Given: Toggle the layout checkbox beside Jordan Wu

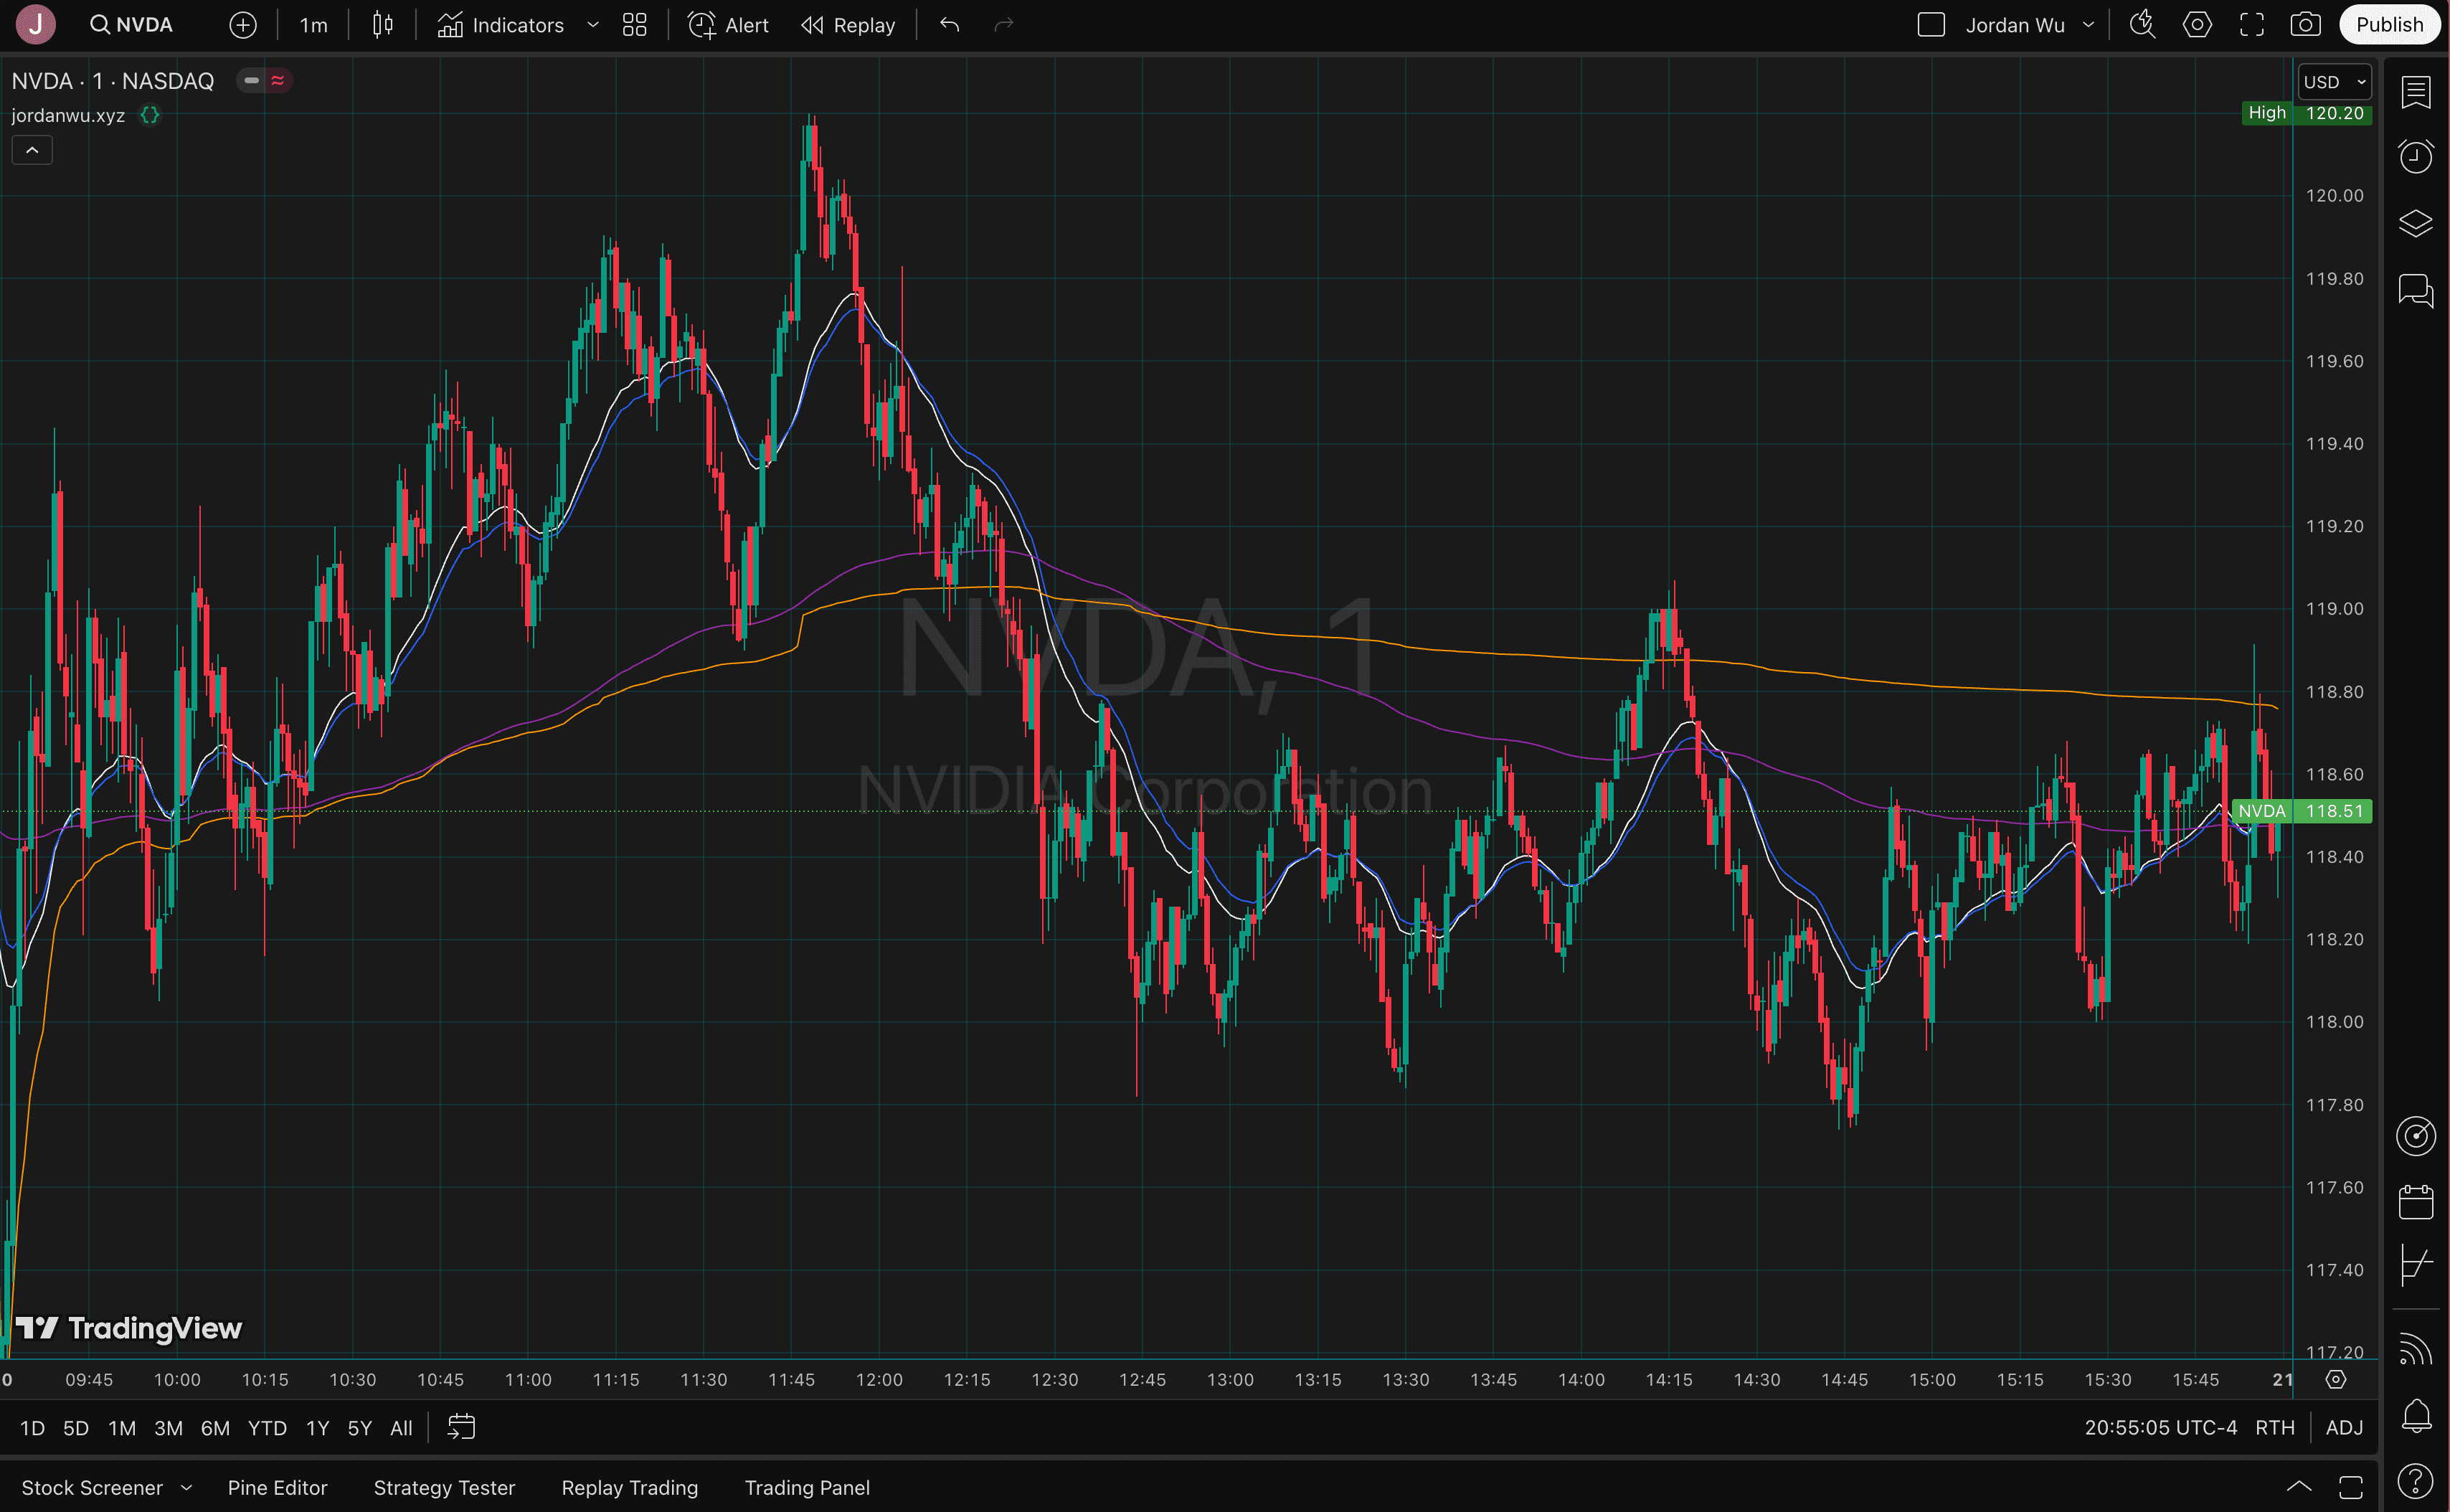Looking at the screenshot, I should point(1930,25).
